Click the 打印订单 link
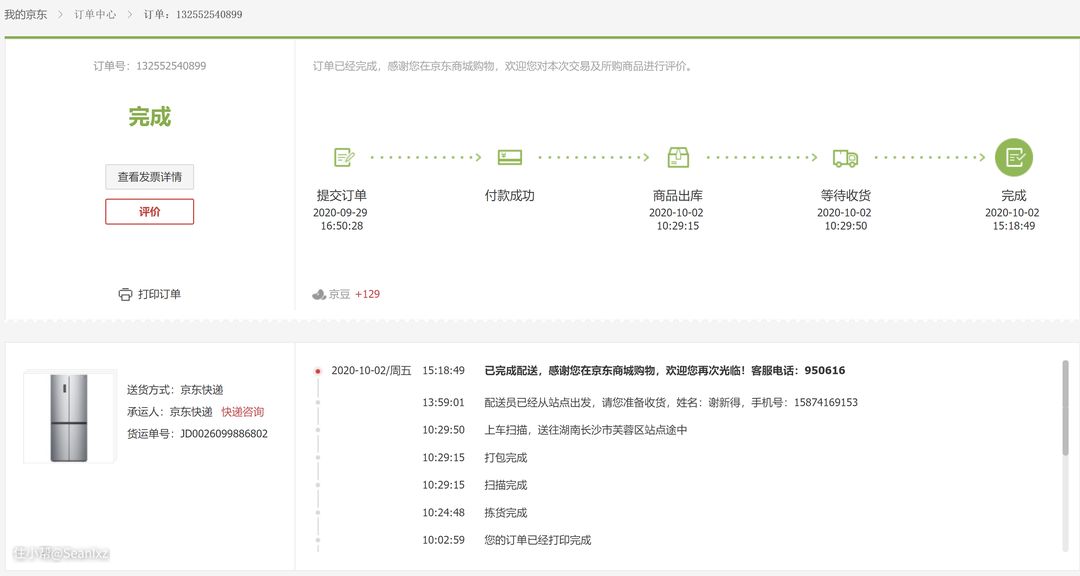 tap(159, 294)
